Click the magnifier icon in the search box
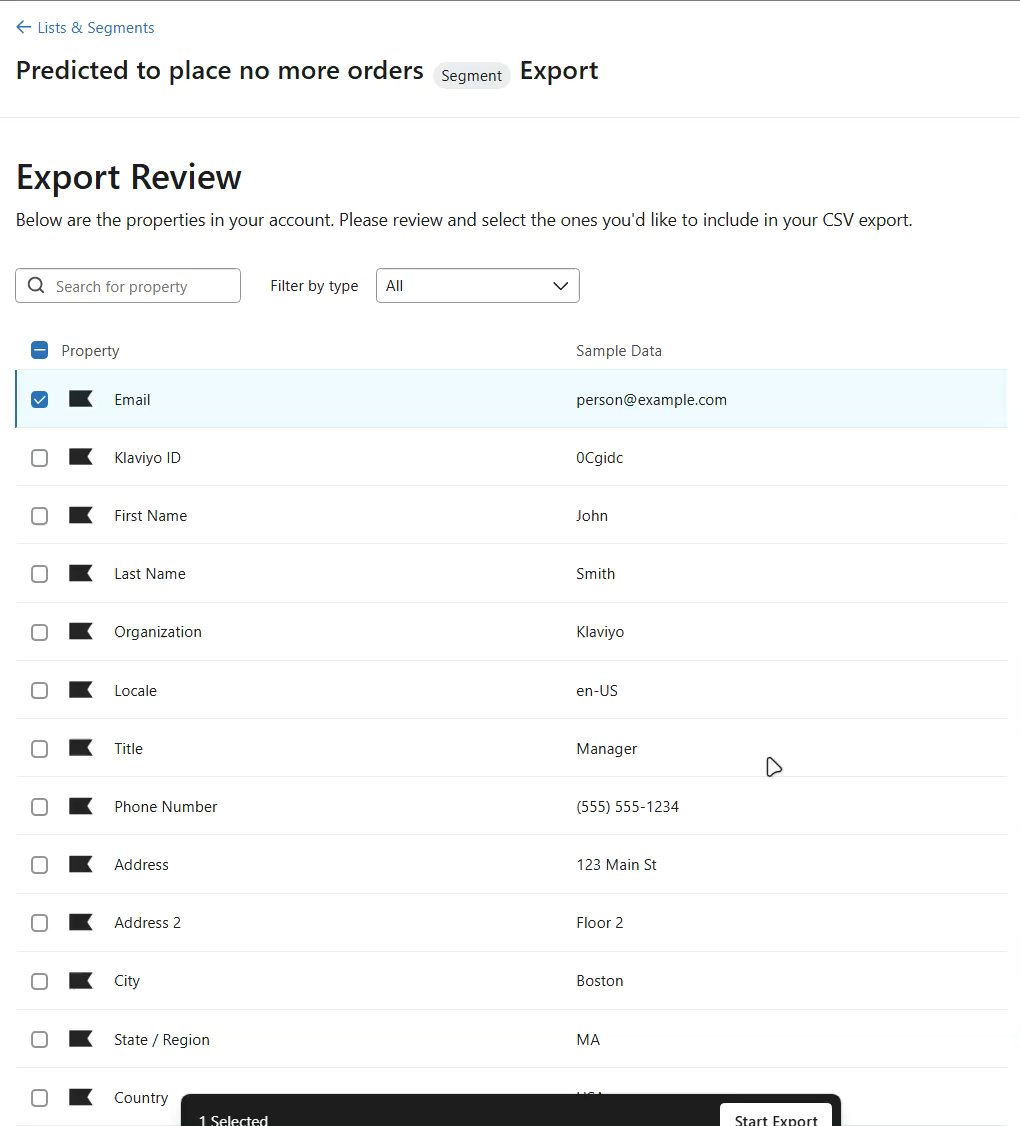Image resolution: width=1020 pixels, height=1126 pixels. (x=36, y=286)
